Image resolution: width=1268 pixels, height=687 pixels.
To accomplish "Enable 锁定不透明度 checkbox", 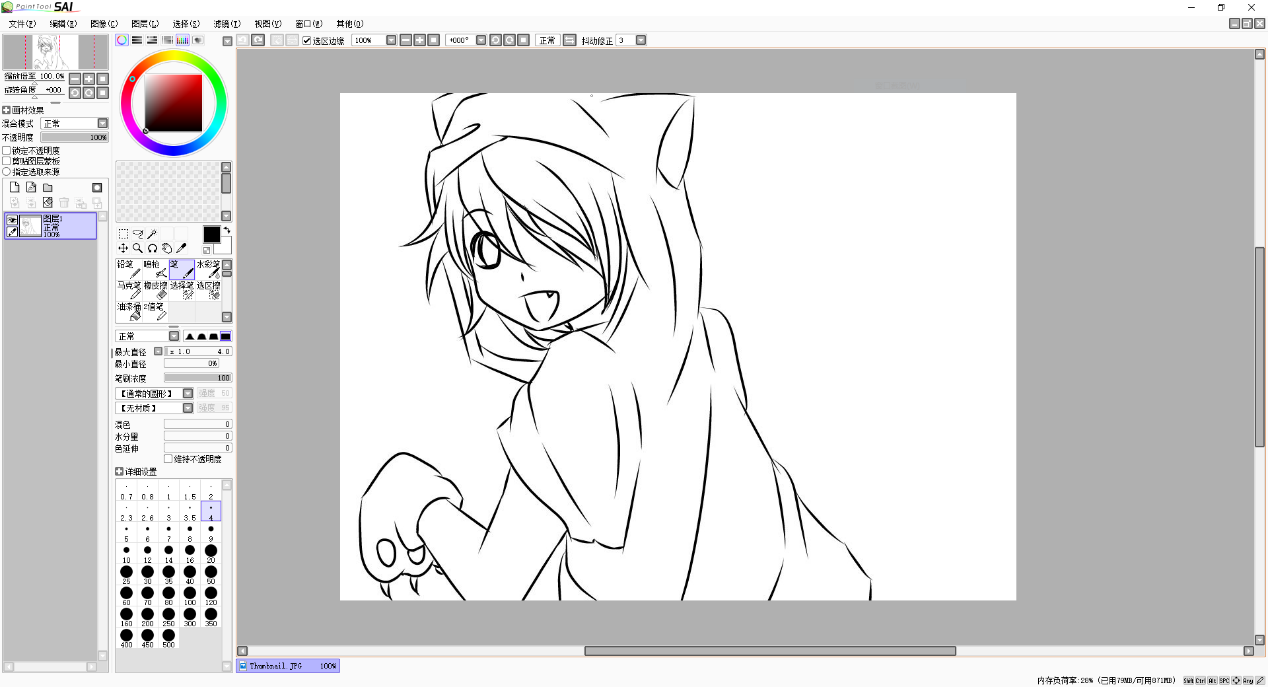I will 7,150.
